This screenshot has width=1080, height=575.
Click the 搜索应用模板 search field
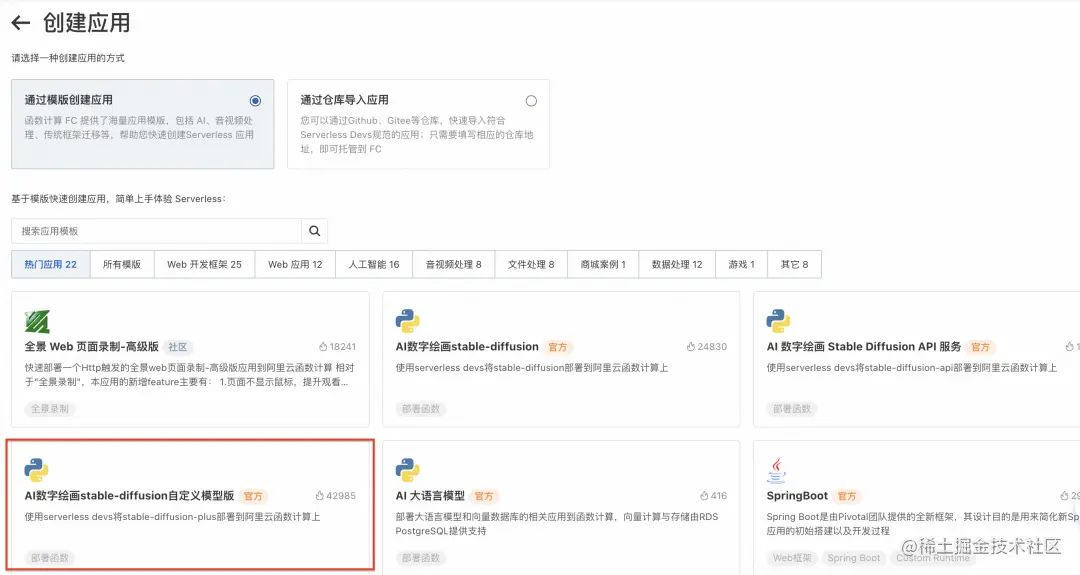tap(156, 231)
